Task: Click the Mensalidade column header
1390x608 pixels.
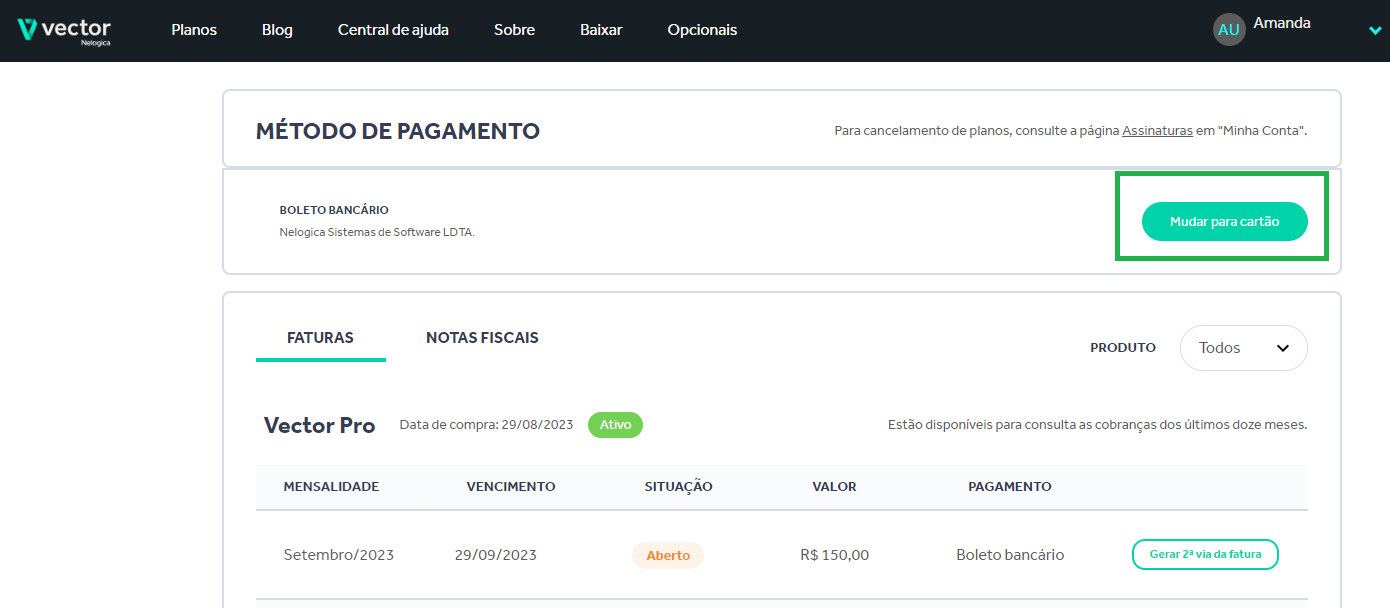Action: (x=331, y=487)
